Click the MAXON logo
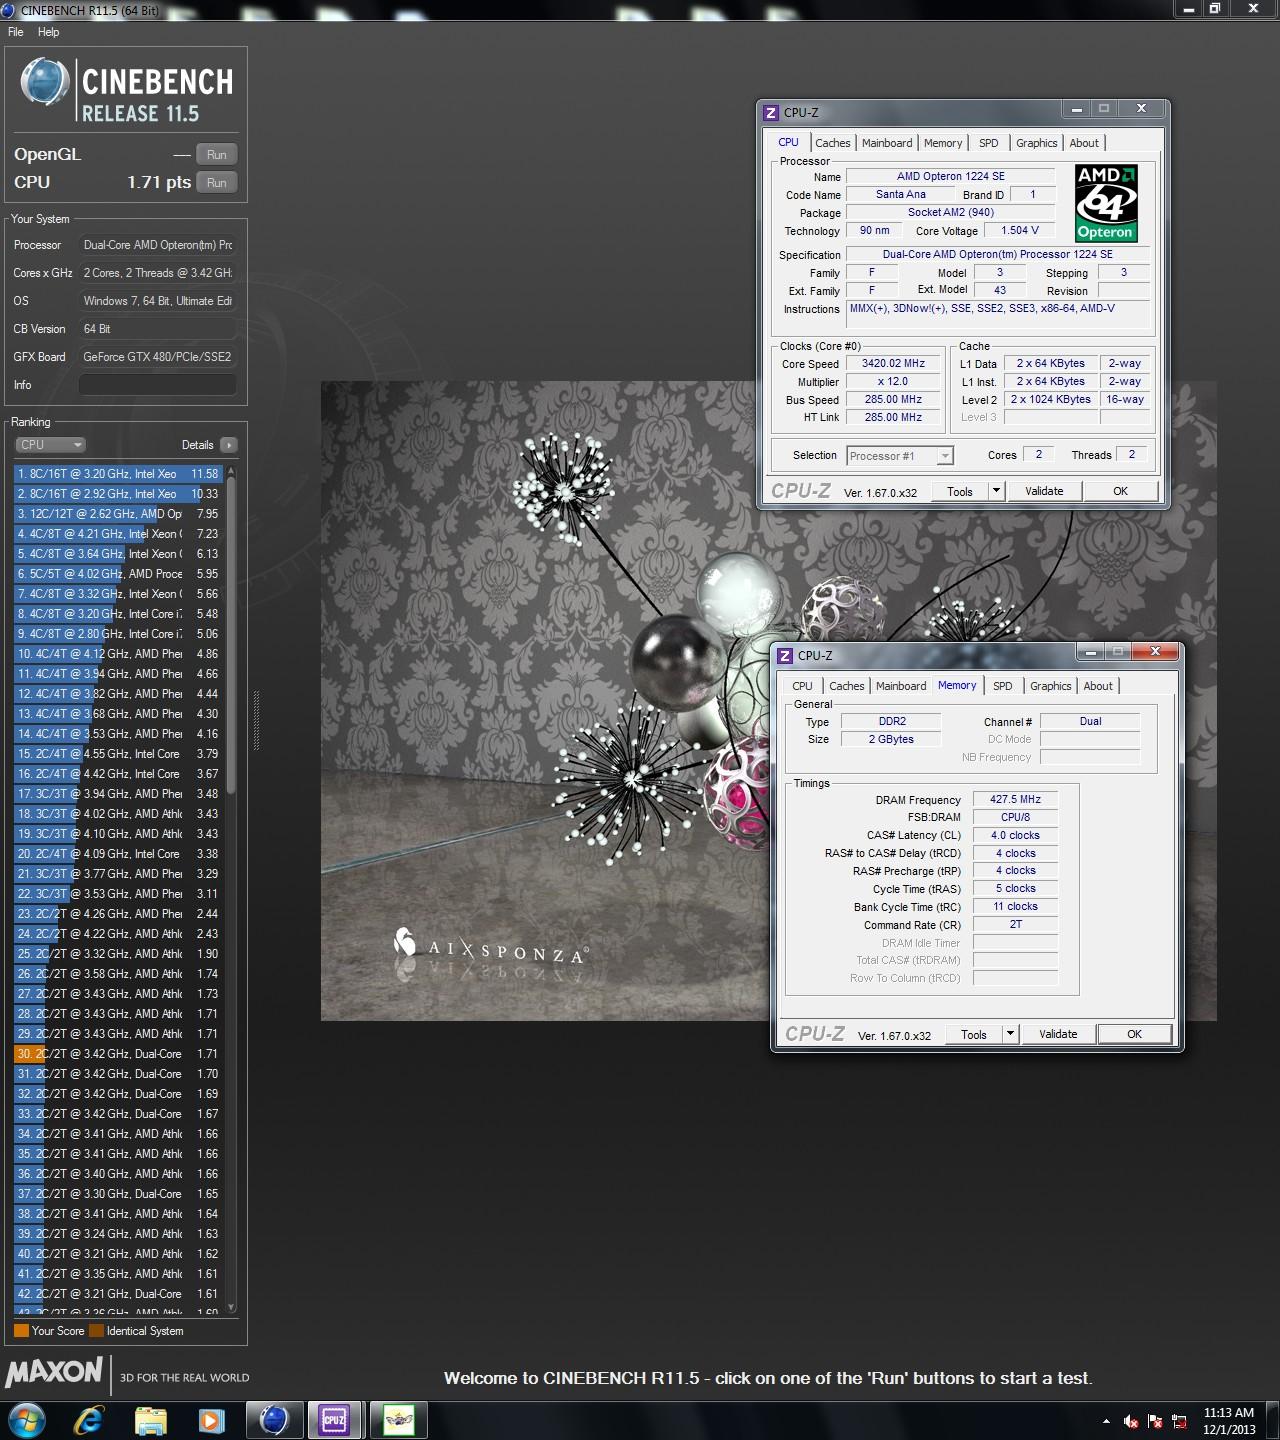 tap(54, 1372)
